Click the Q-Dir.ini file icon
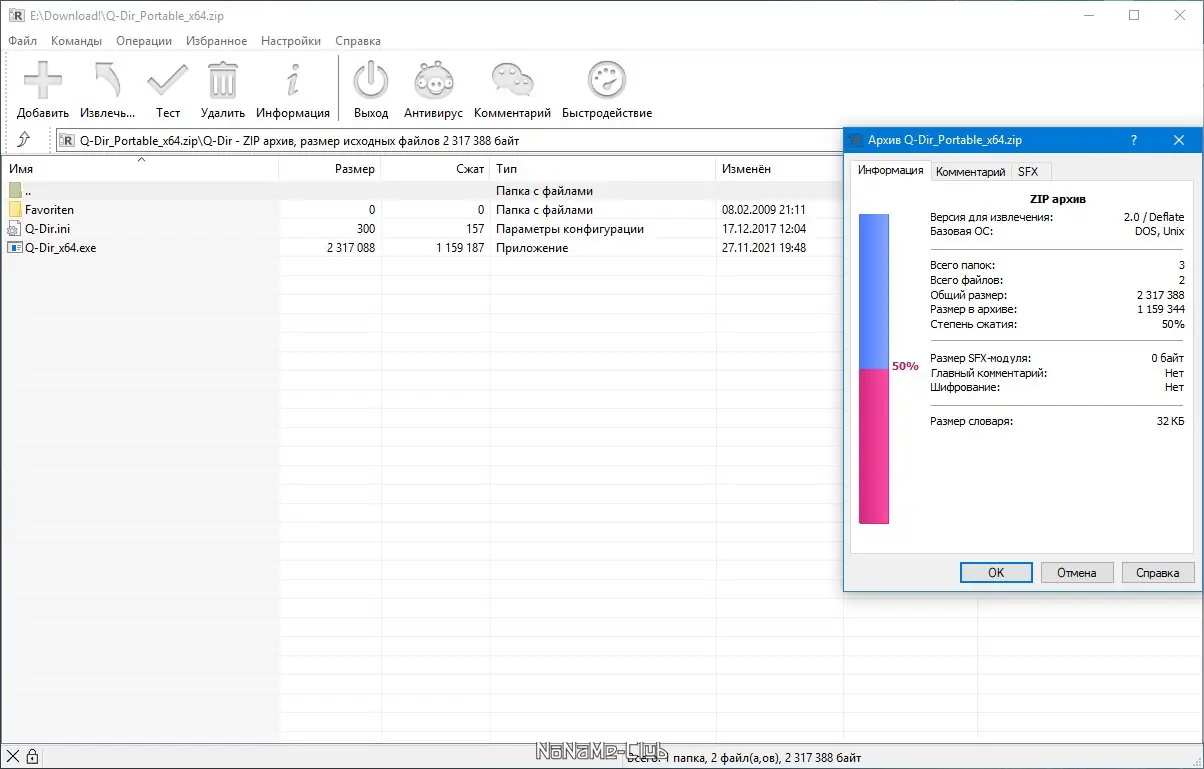The image size is (1204, 769). point(15,229)
